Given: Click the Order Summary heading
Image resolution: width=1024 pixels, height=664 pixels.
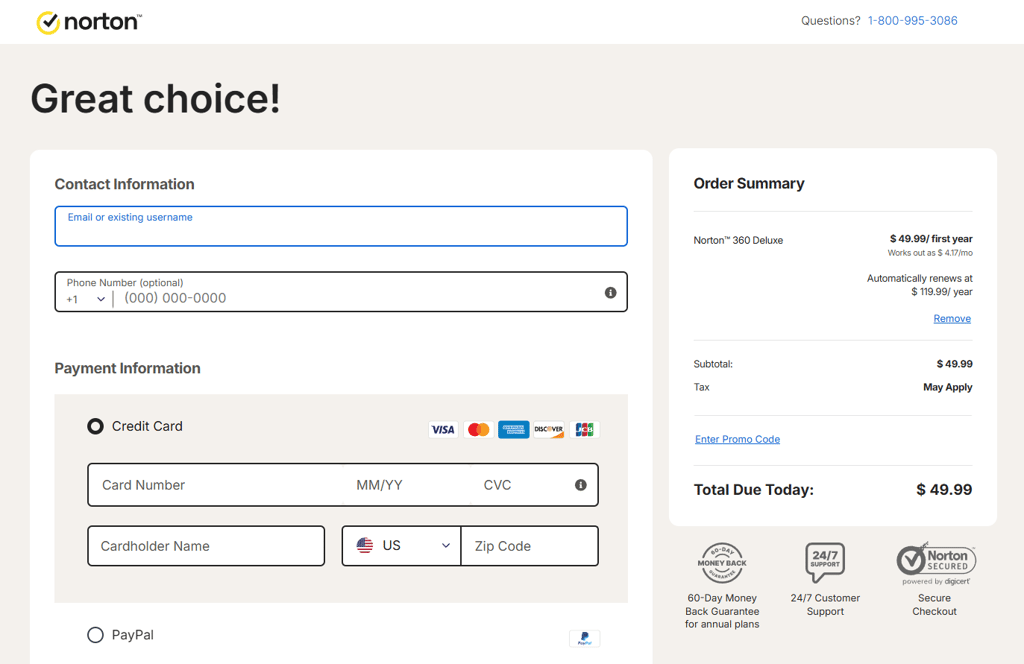Looking at the screenshot, I should [749, 183].
